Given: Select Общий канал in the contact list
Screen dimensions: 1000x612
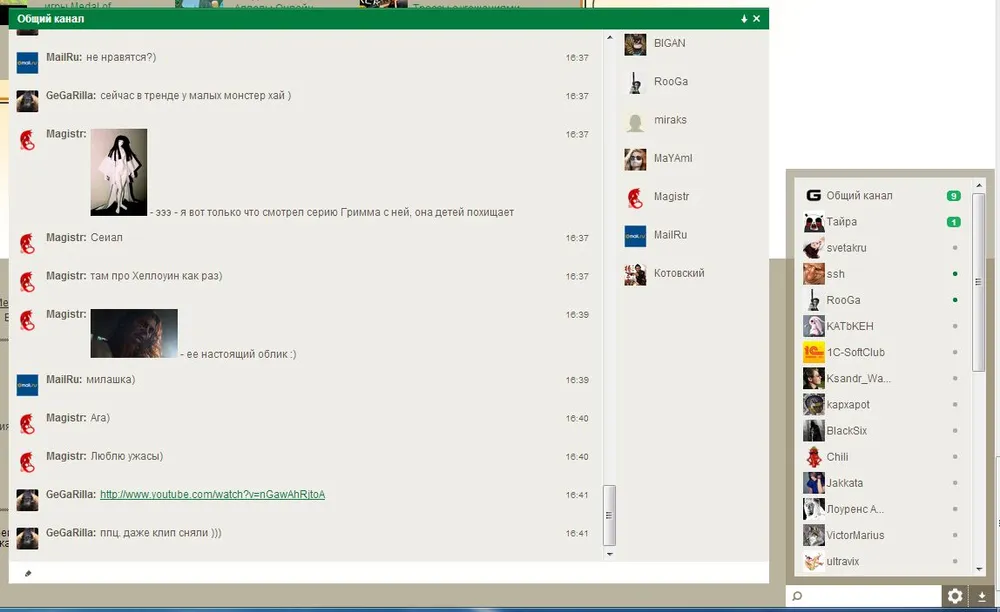Looking at the screenshot, I should 859,196.
